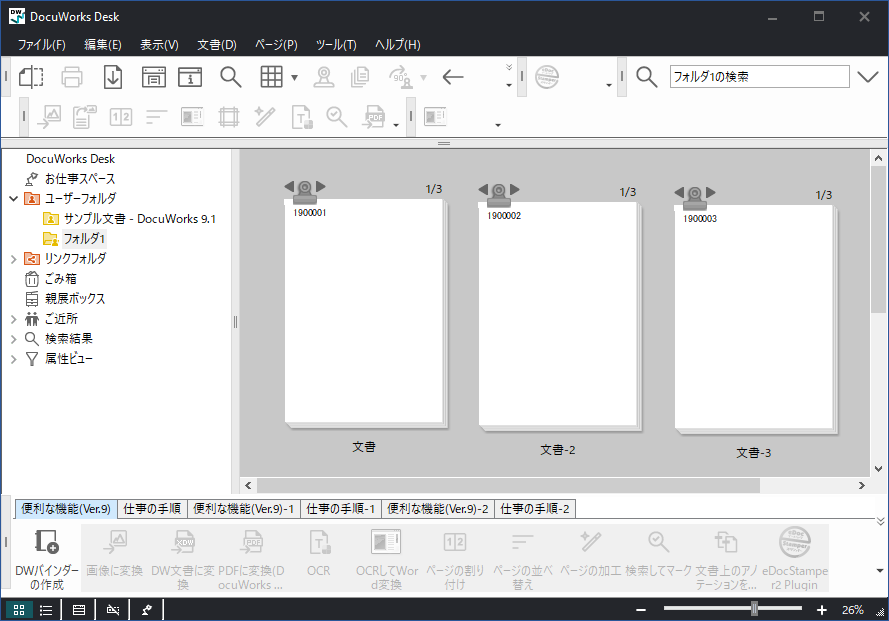
Task: Click the rotate 90 degrees icon
Action: point(401,77)
